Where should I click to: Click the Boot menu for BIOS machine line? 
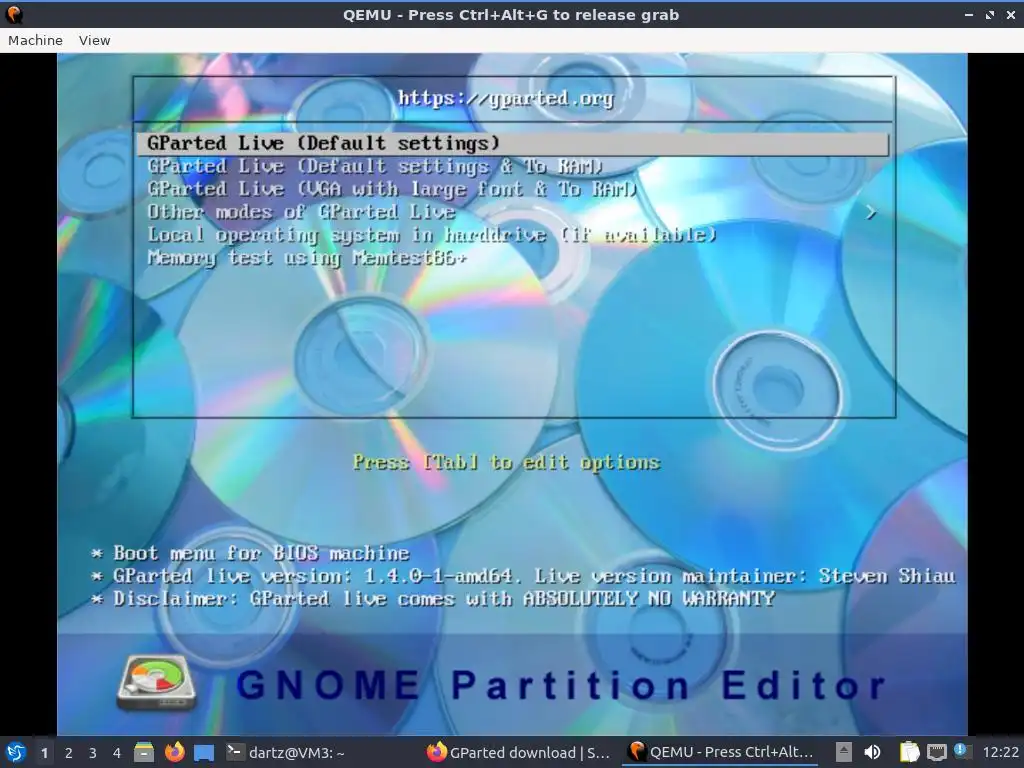[x=250, y=553]
